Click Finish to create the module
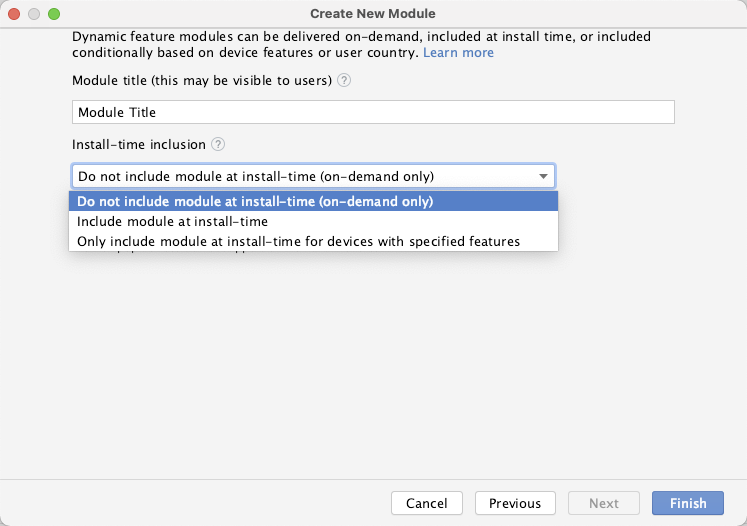 [688, 503]
